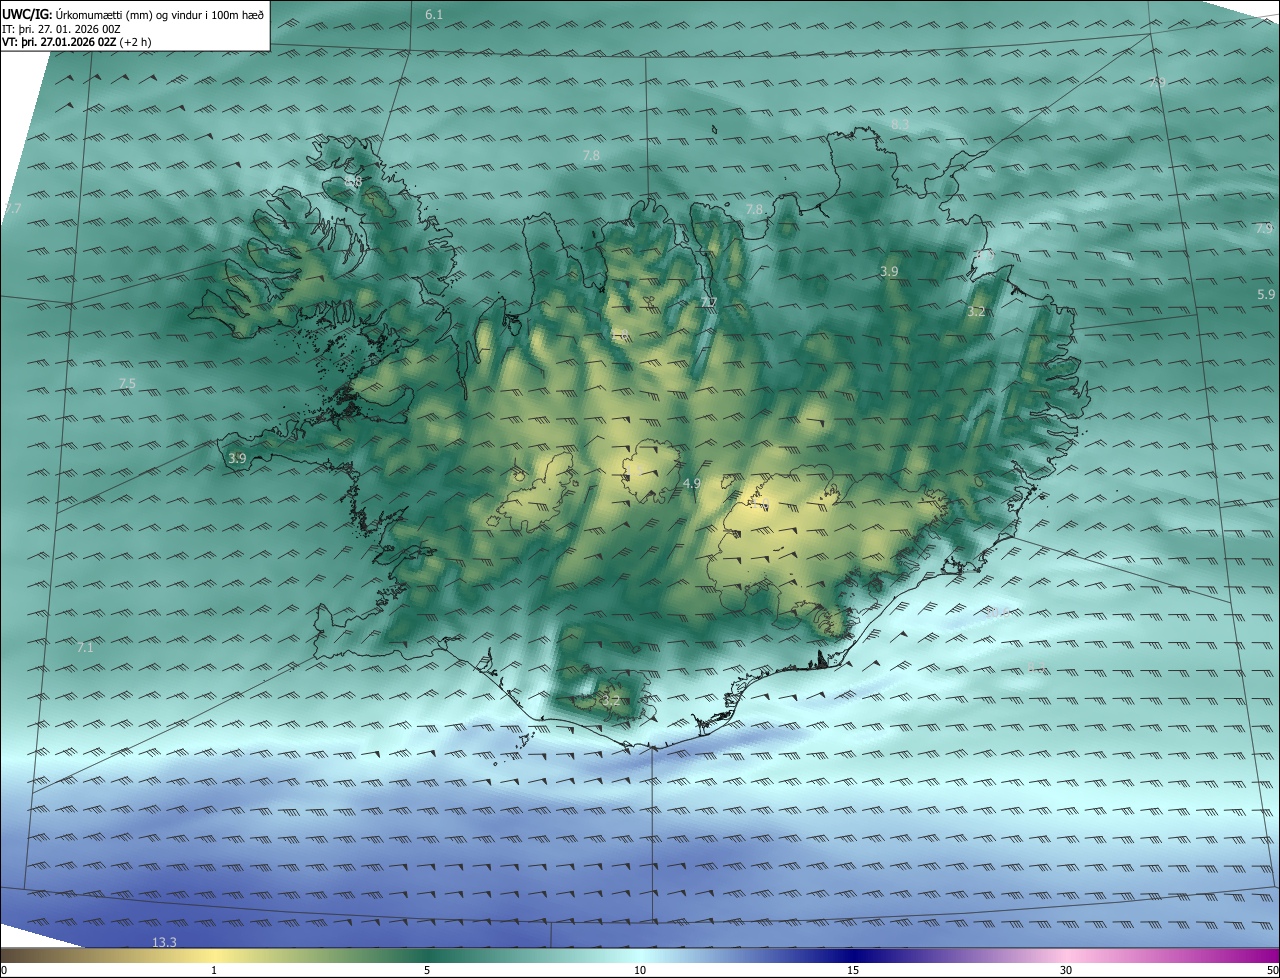This screenshot has height=978, width=1280.
Task: Click the 7.5 value label on the map
Action: point(127,384)
